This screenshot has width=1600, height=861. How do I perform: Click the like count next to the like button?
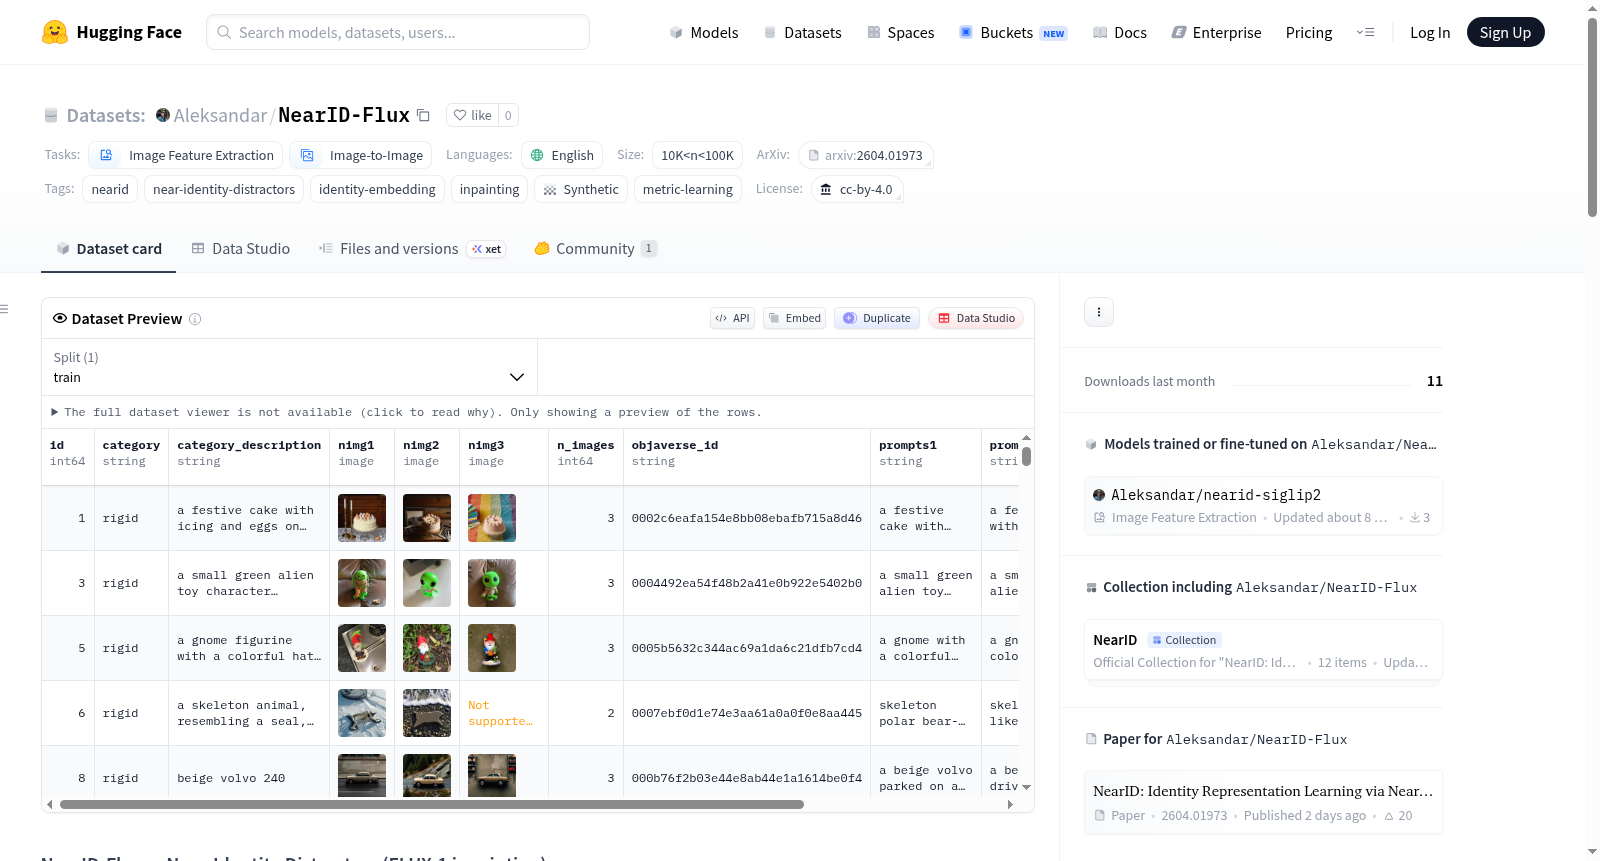[508, 115]
